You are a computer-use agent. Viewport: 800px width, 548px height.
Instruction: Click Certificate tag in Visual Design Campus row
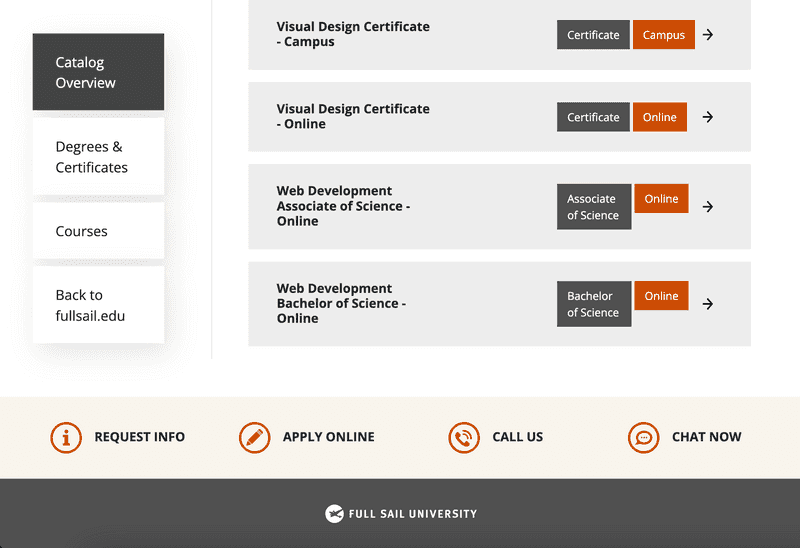click(x=593, y=35)
